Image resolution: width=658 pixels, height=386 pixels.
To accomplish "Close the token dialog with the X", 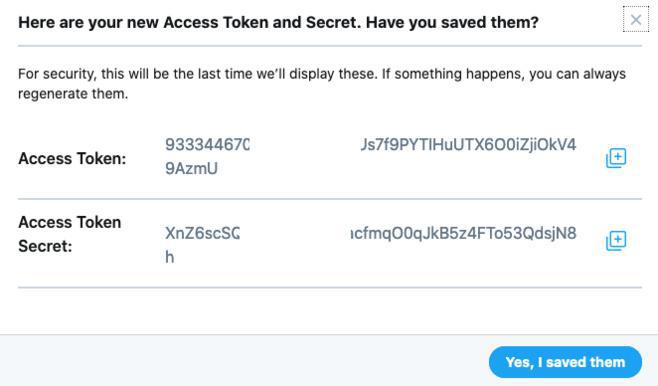I will [x=636, y=19].
